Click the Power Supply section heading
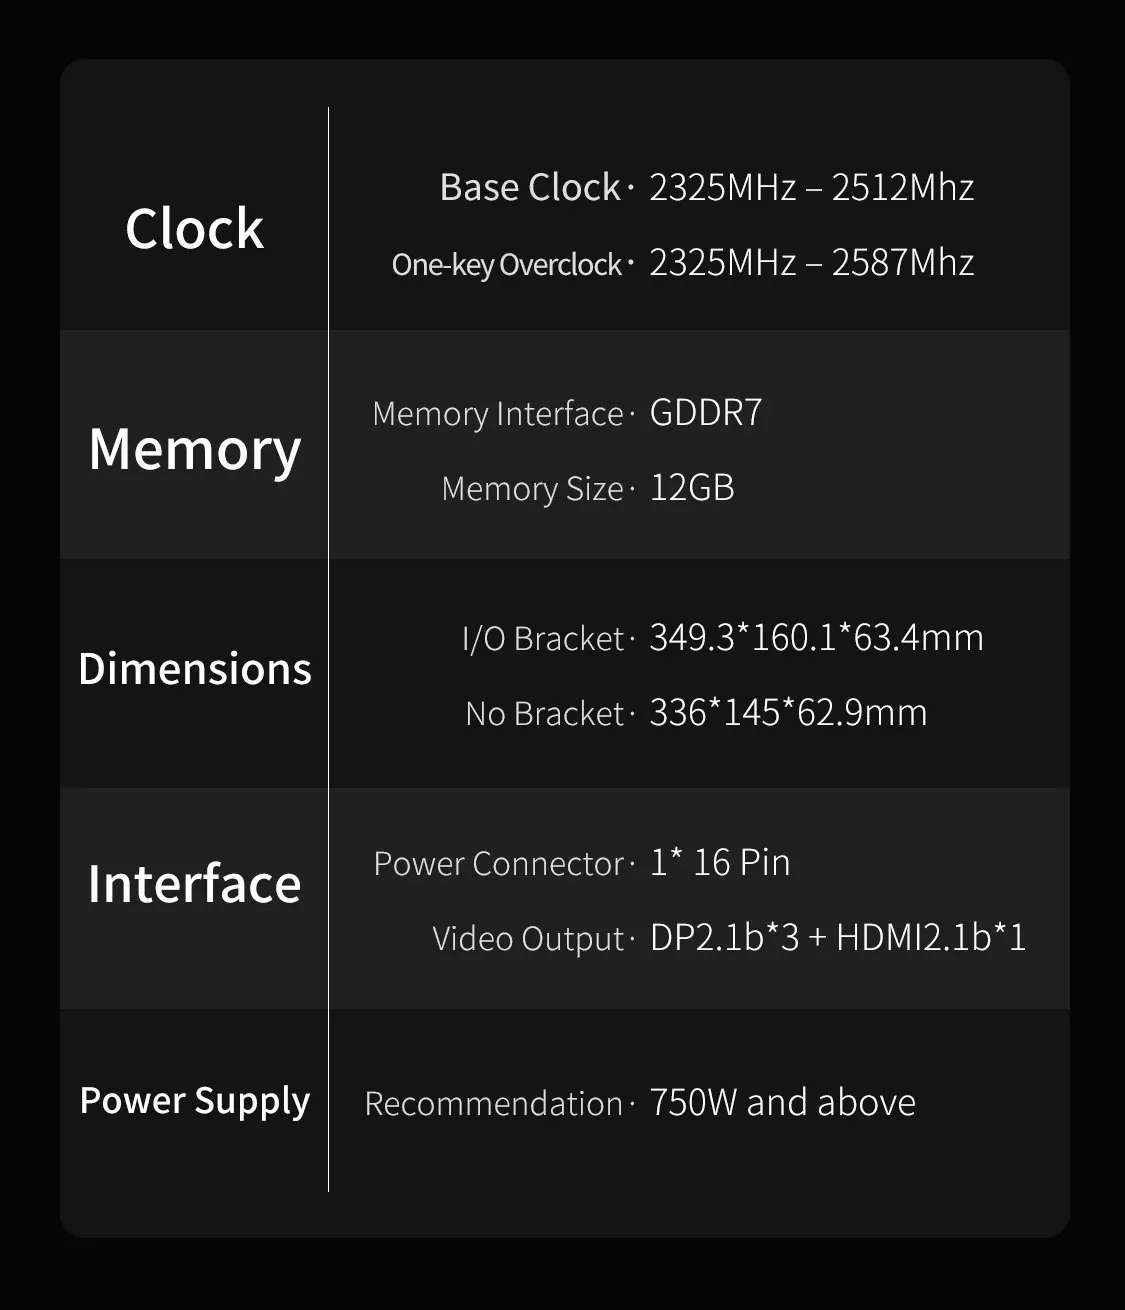 coord(194,1101)
